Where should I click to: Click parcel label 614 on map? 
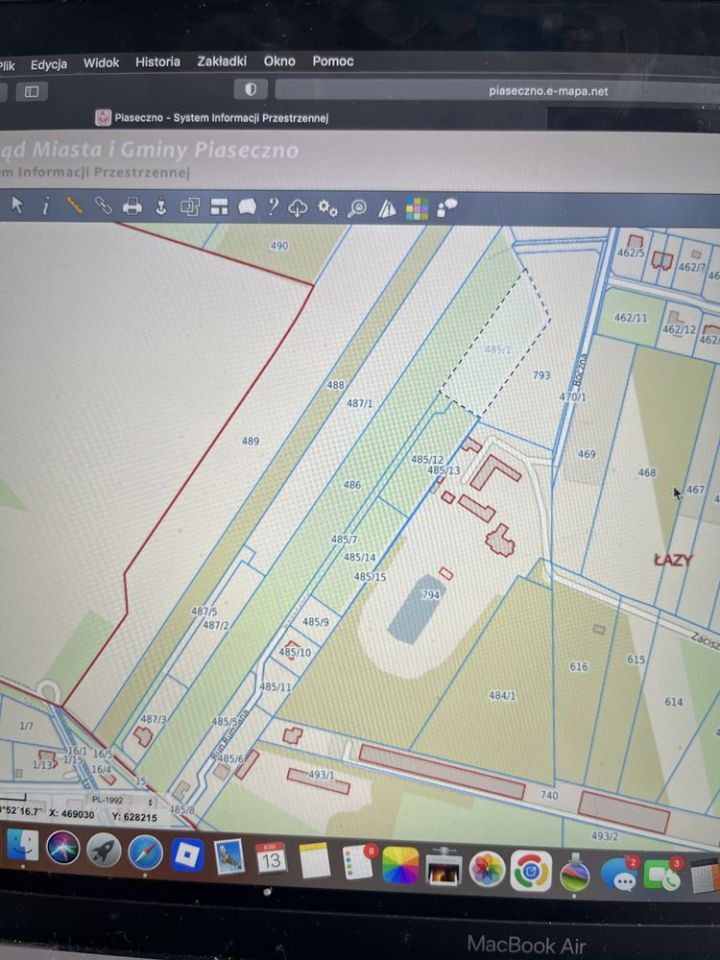point(673,702)
